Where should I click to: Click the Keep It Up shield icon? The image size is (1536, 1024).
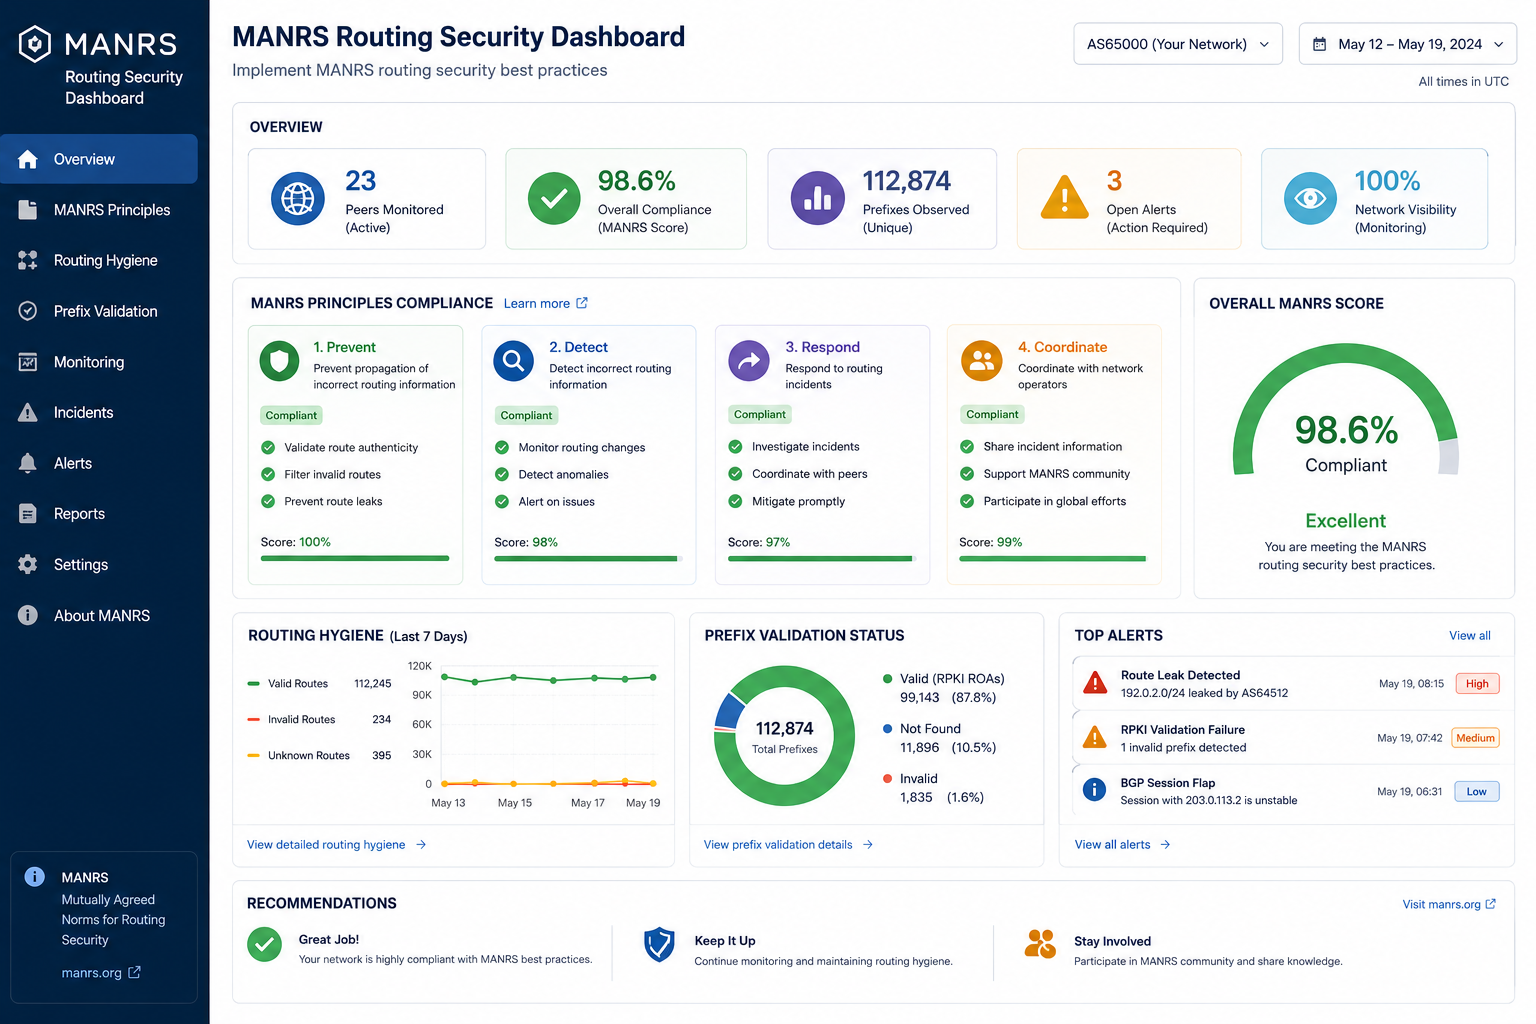coord(659,944)
